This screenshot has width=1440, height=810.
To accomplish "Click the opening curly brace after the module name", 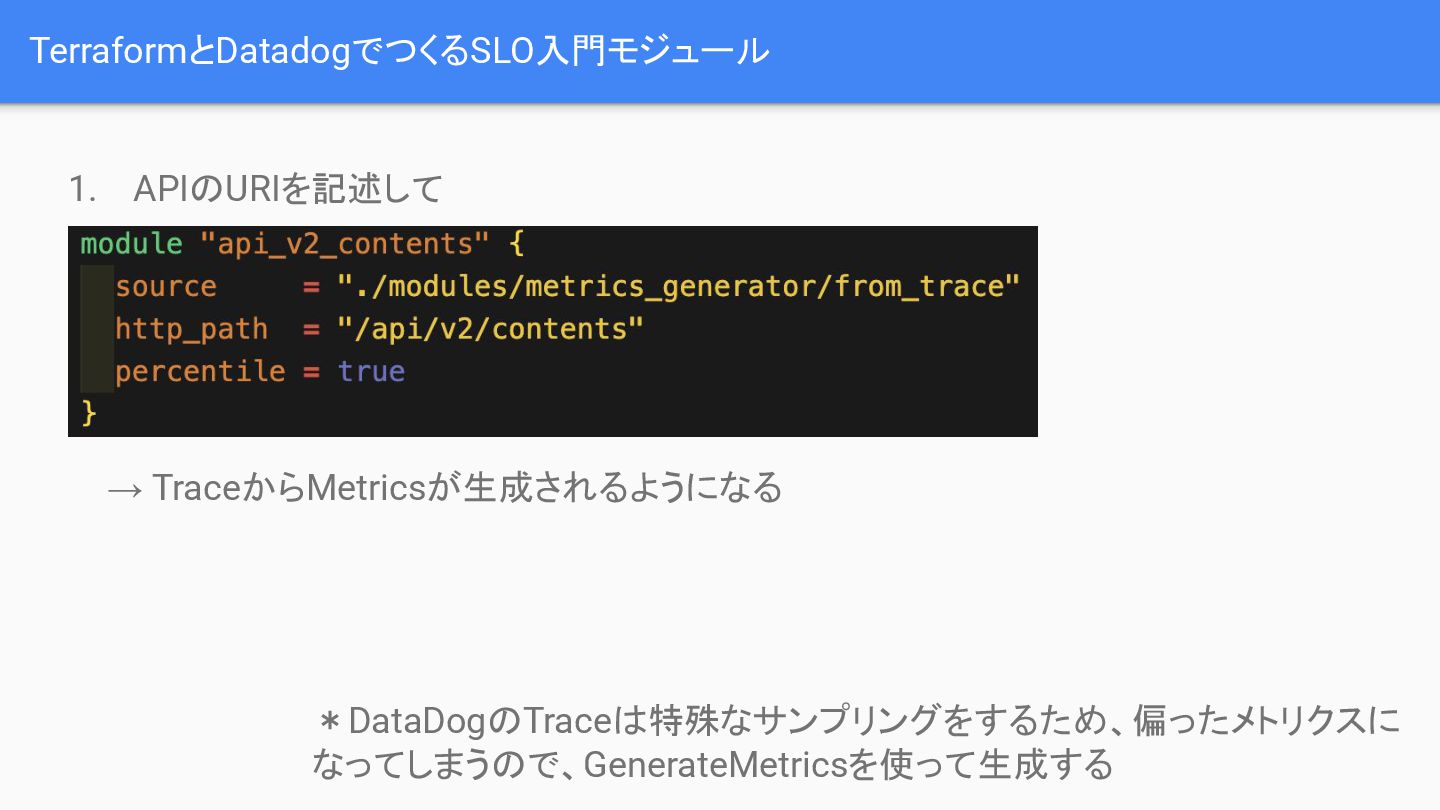I will [x=516, y=244].
